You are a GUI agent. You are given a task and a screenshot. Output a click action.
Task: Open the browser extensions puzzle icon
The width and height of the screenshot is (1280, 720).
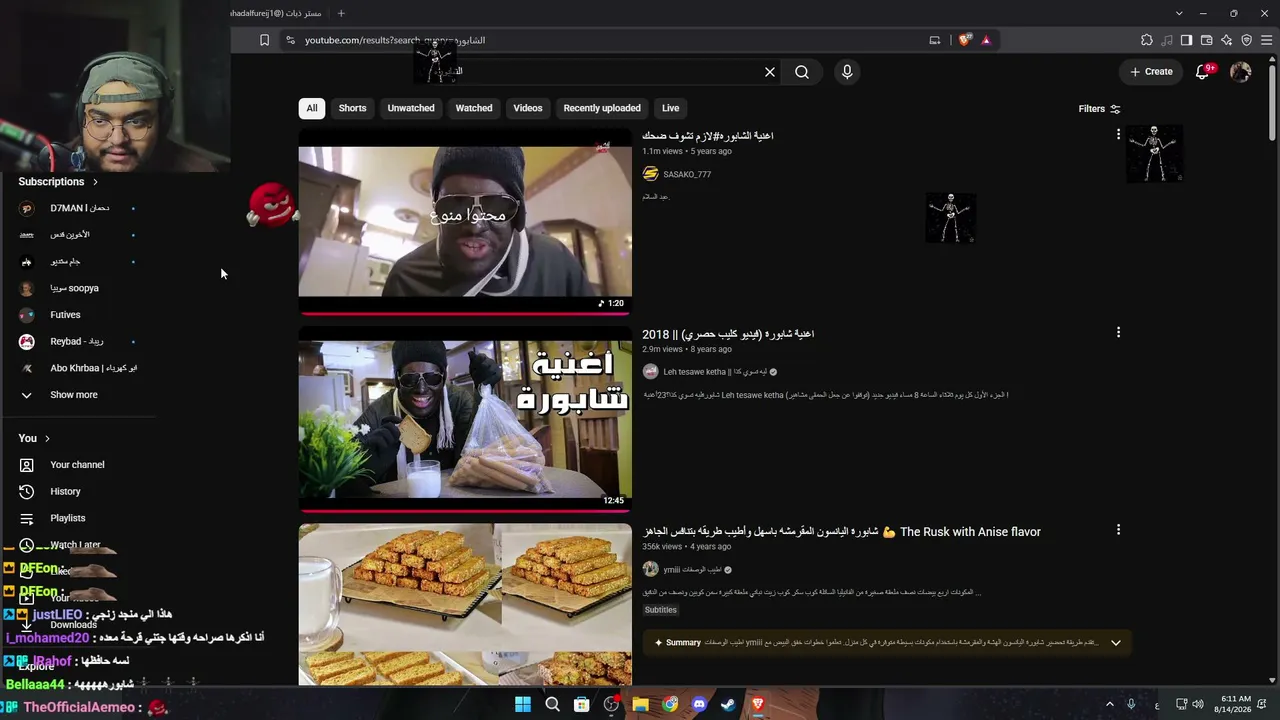[x=1147, y=40]
